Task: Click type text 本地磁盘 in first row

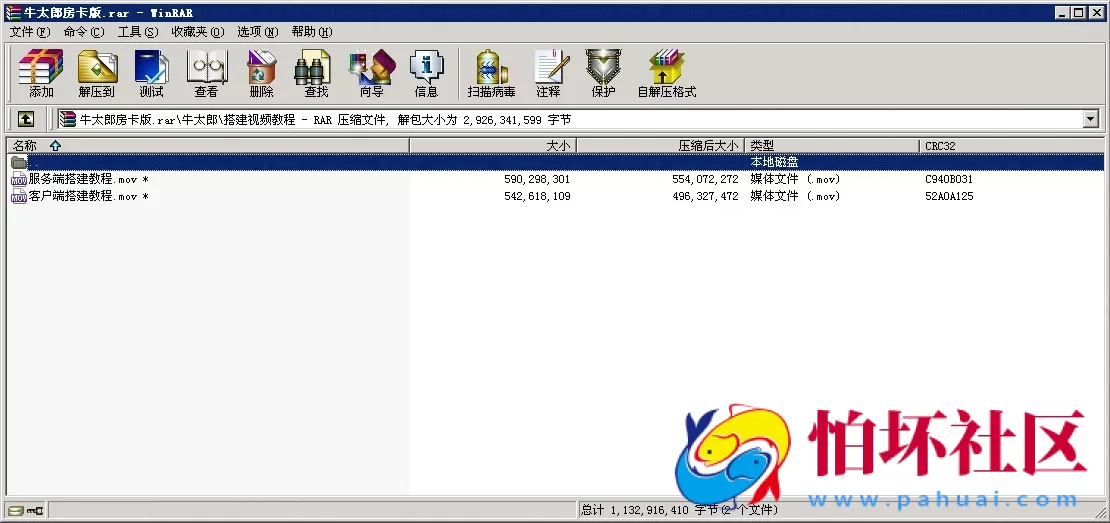Action: tap(774, 163)
